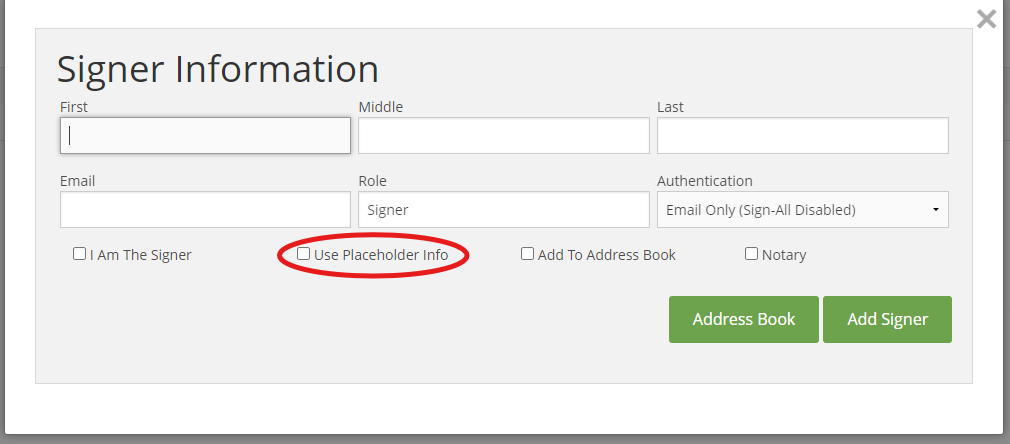Click the 'Notary' label text

click(784, 255)
